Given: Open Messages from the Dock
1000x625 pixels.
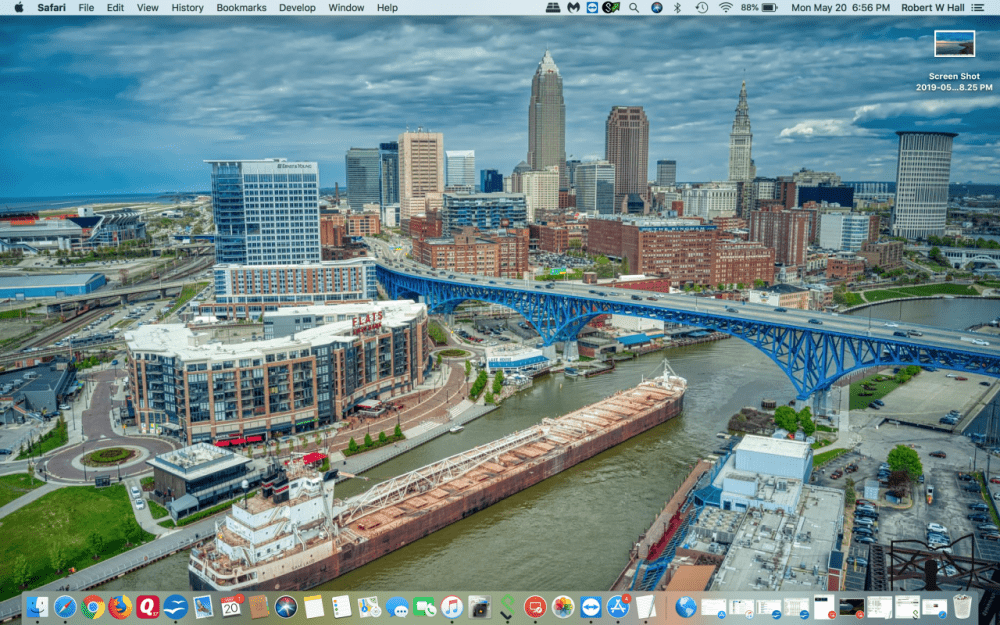Looking at the screenshot, I should click(x=395, y=607).
